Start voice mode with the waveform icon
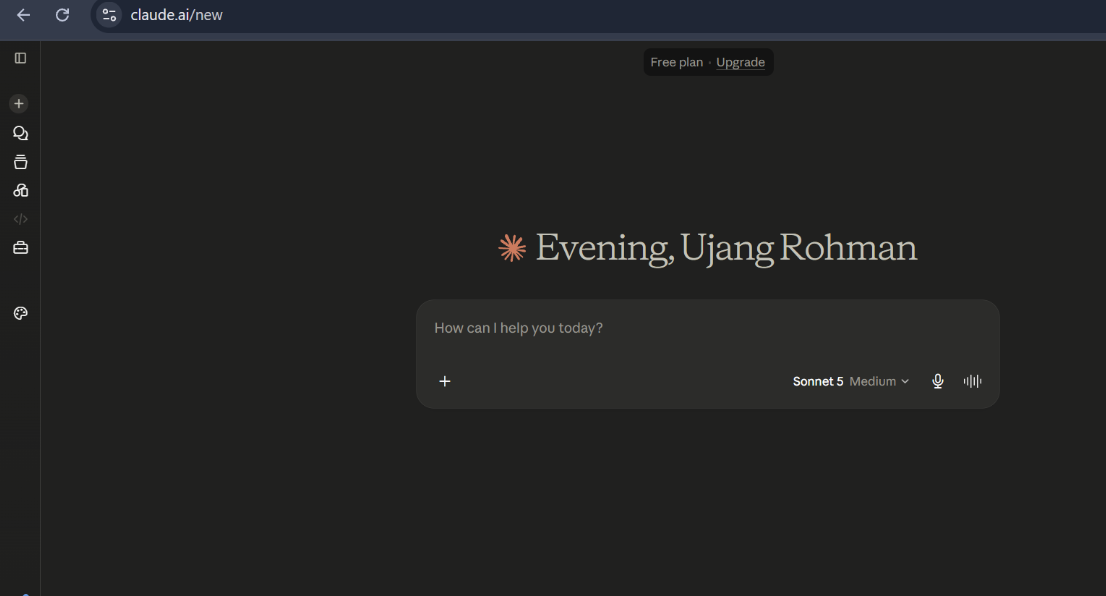 pyautogui.click(x=972, y=382)
